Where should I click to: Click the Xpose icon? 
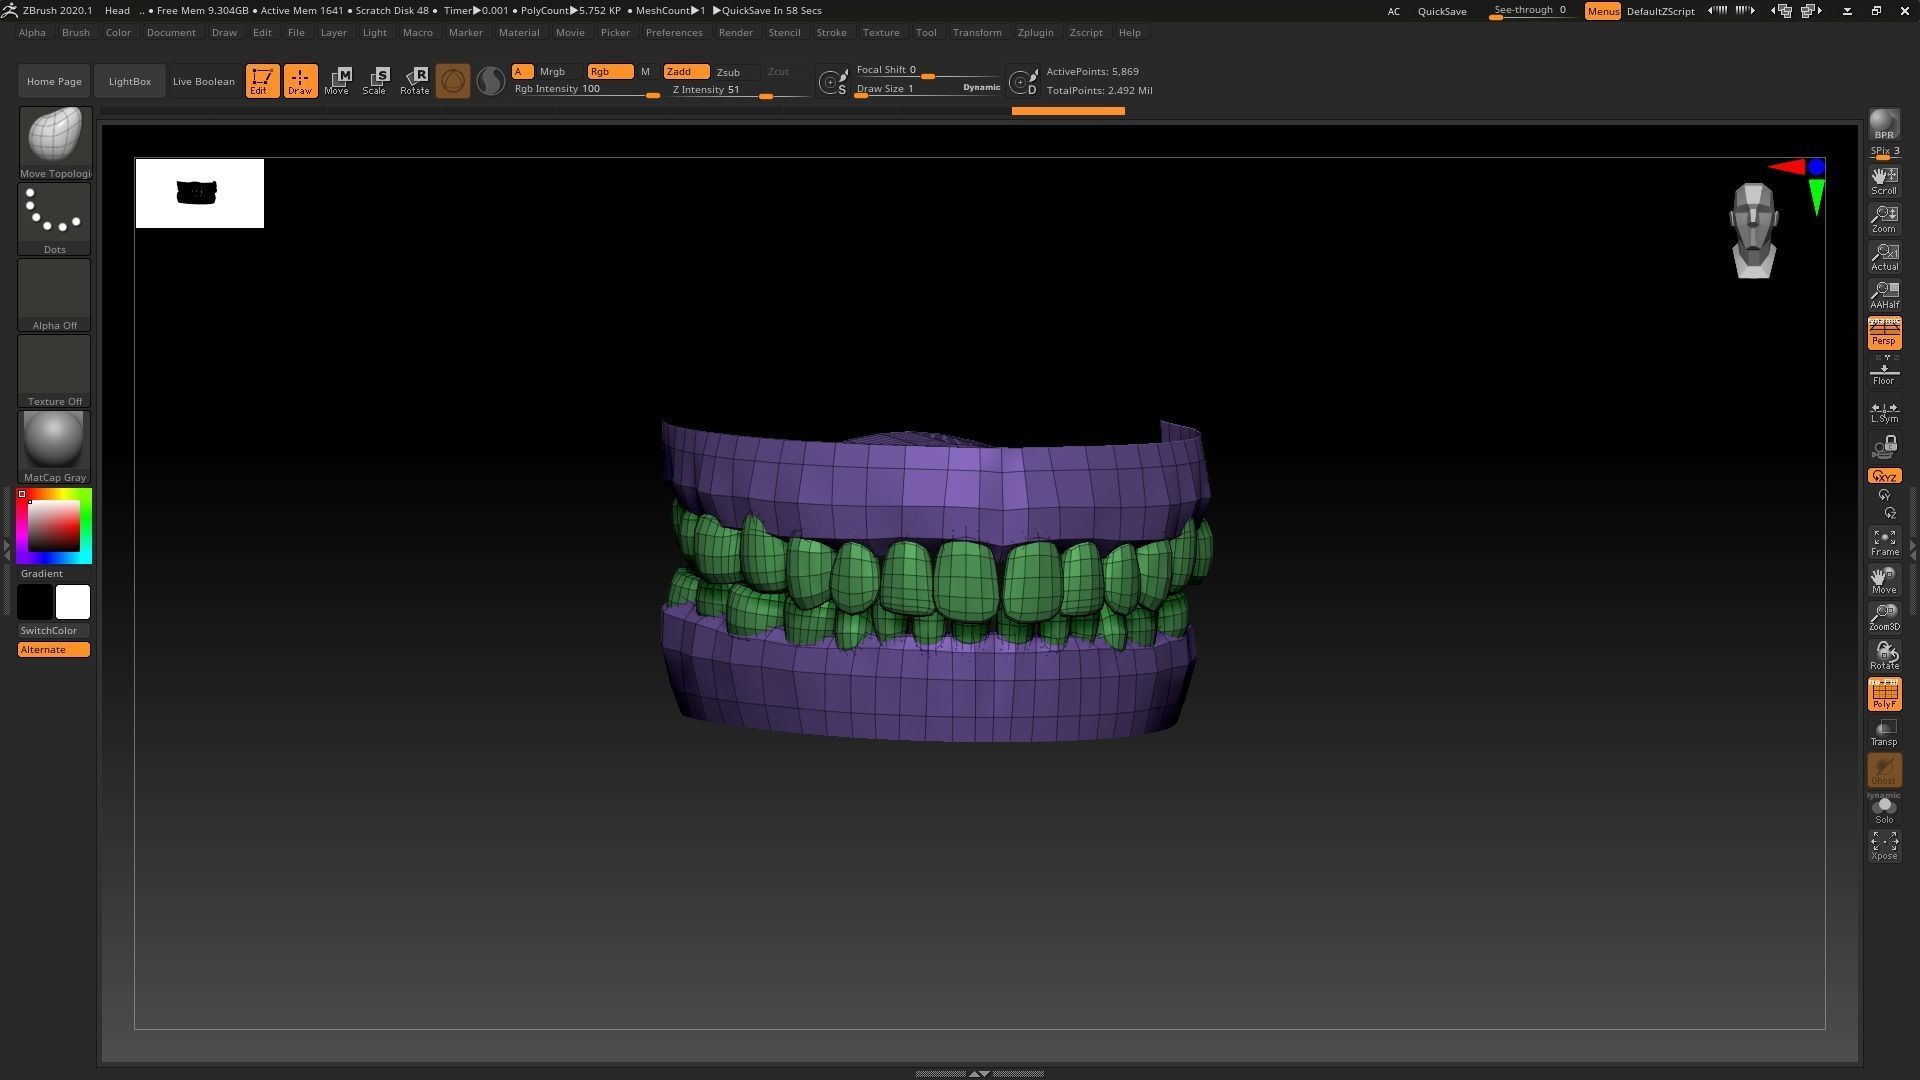[x=1884, y=845]
